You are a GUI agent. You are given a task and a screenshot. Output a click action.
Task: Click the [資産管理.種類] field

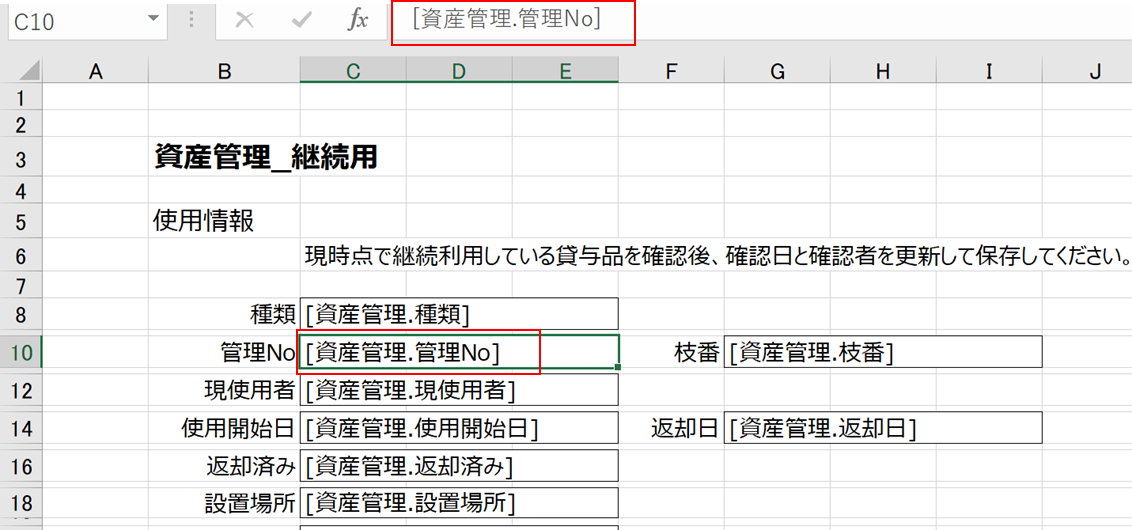point(459,314)
